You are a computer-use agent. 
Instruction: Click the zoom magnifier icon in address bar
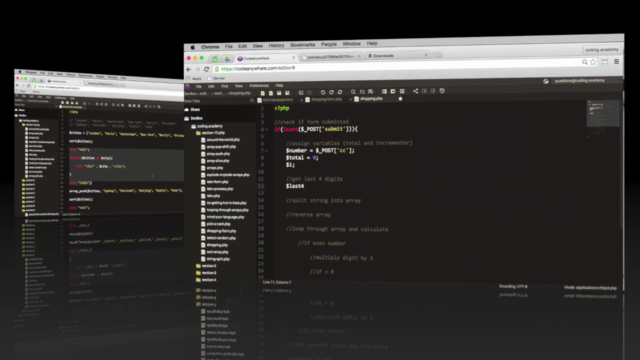click(584, 62)
